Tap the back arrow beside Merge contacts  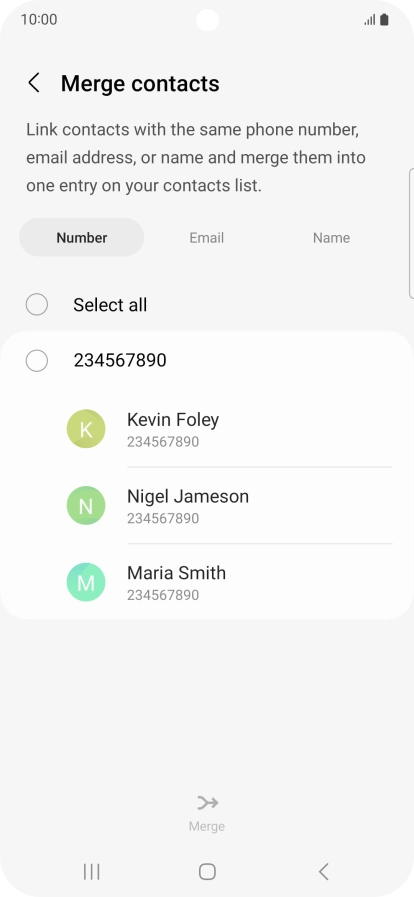(34, 83)
